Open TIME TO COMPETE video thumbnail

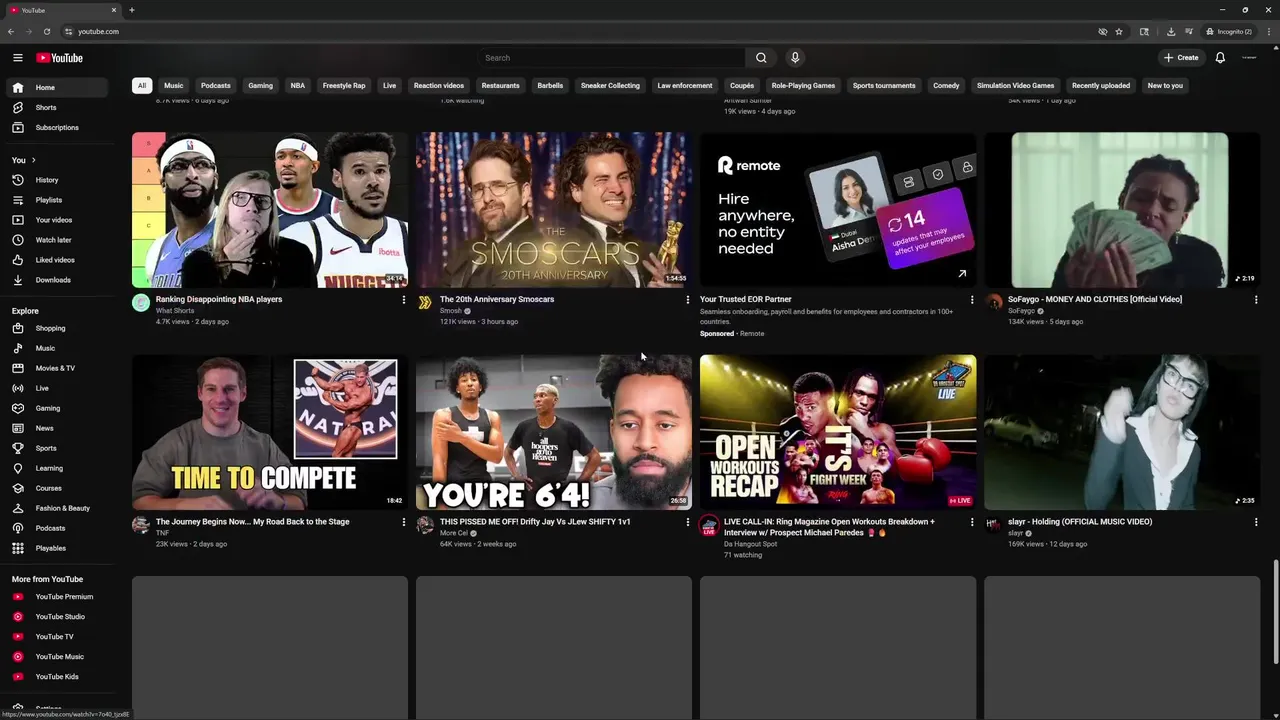(270, 432)
